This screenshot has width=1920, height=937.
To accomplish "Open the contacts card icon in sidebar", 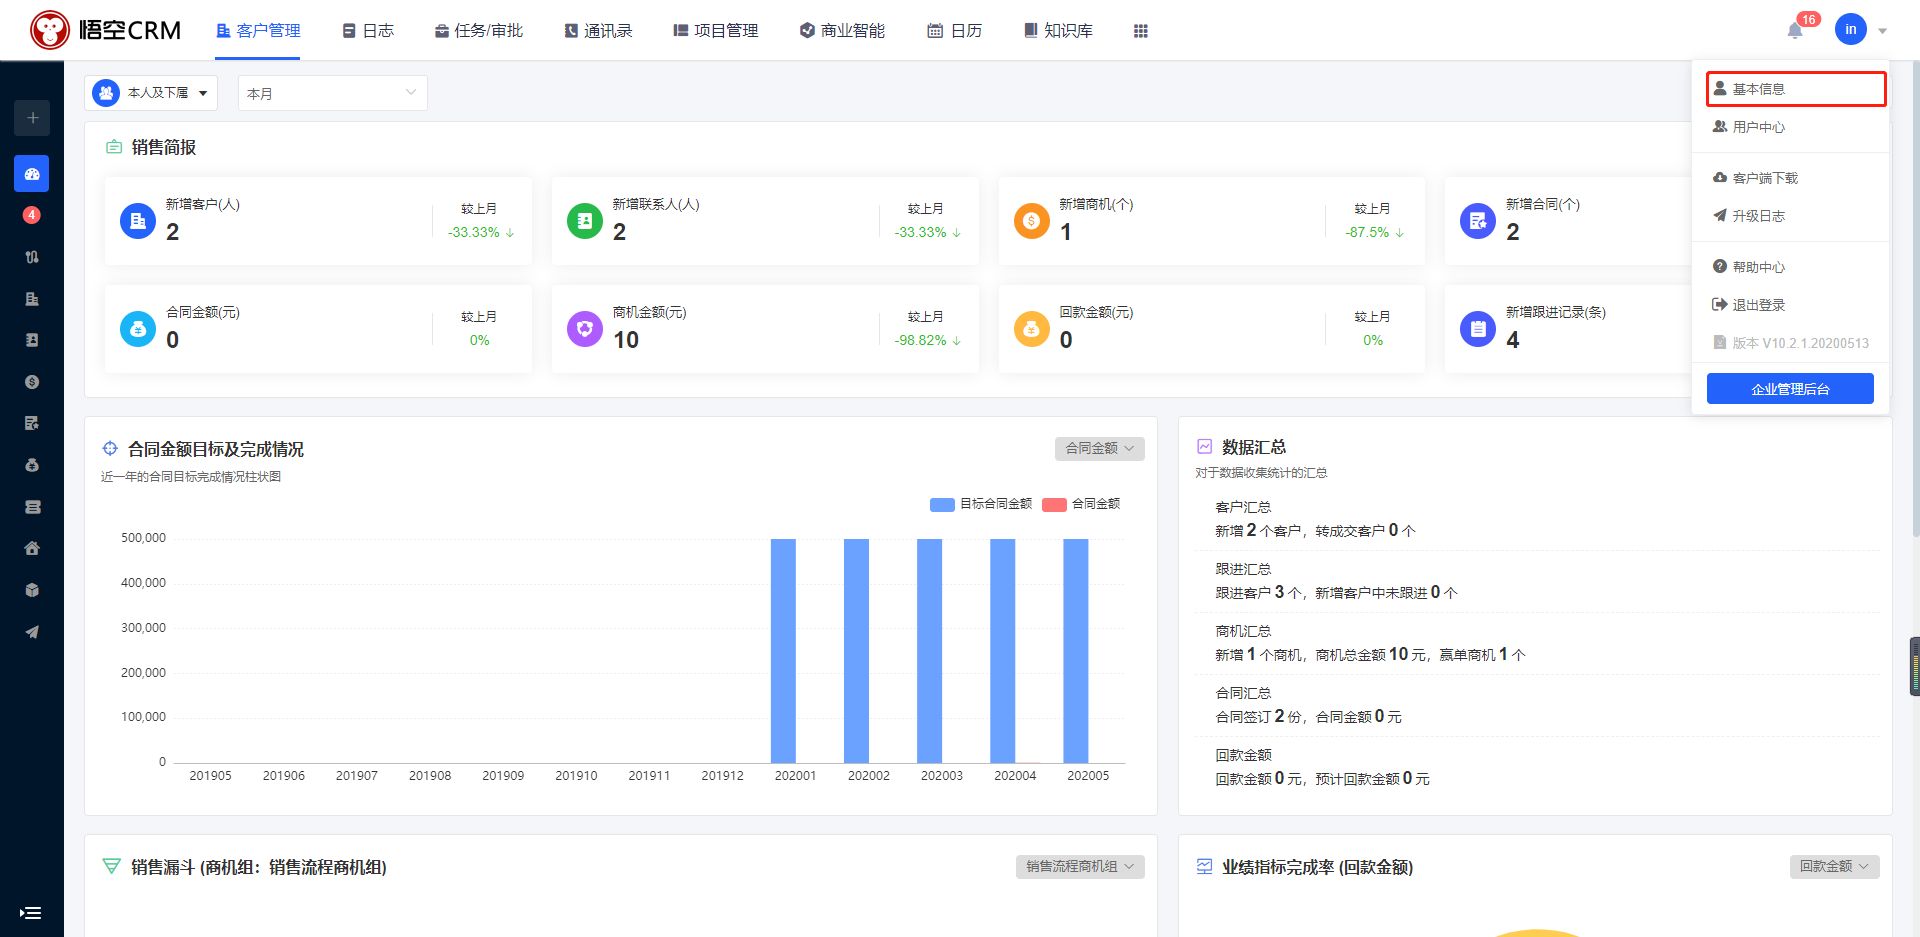I will click(32, 340).
